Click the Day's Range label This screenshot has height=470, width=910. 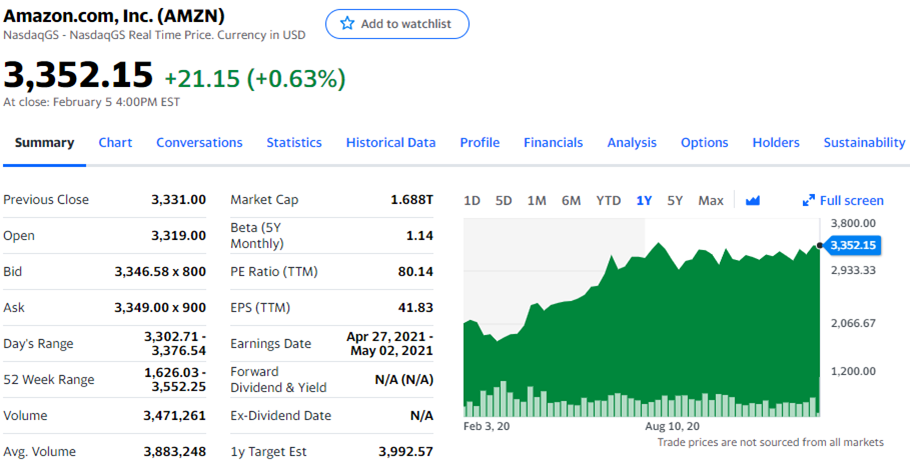pyautogui.click(x=38, y=344)
